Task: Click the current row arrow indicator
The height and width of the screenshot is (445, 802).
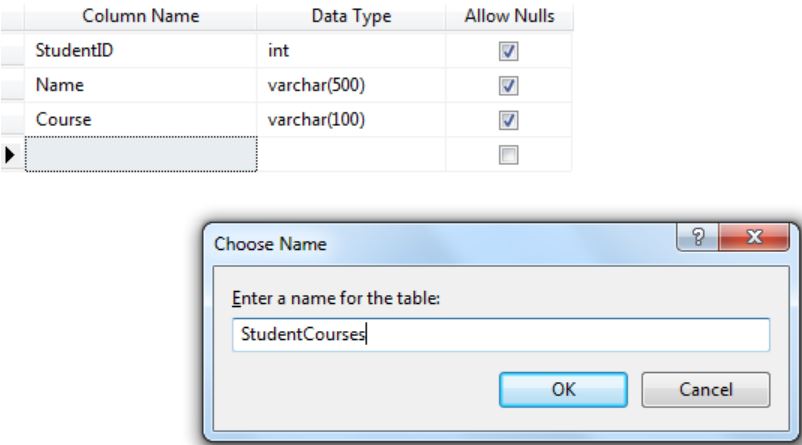Action: [10, 154]
